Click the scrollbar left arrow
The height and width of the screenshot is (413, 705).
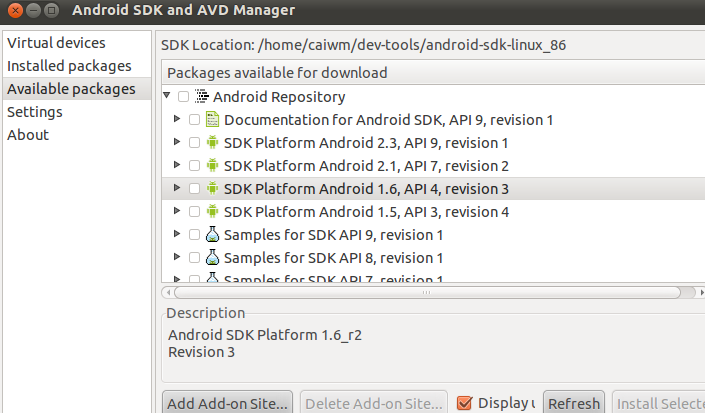[168, 293]
